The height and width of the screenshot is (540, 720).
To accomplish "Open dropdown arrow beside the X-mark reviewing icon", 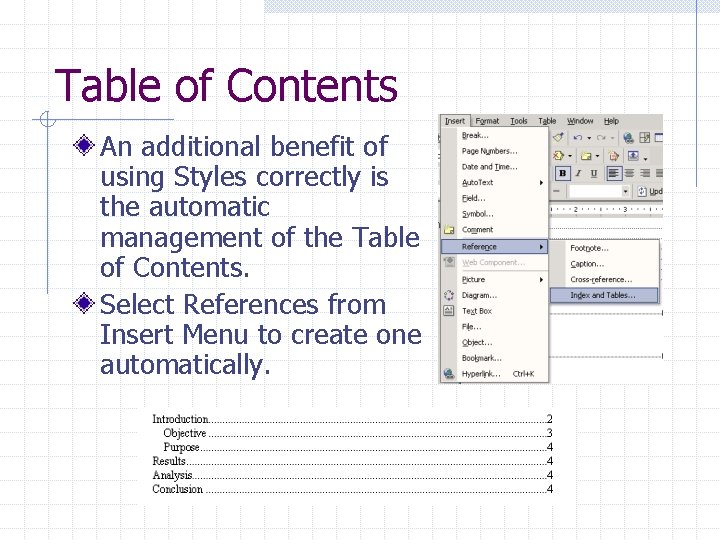I will point(570,156).
